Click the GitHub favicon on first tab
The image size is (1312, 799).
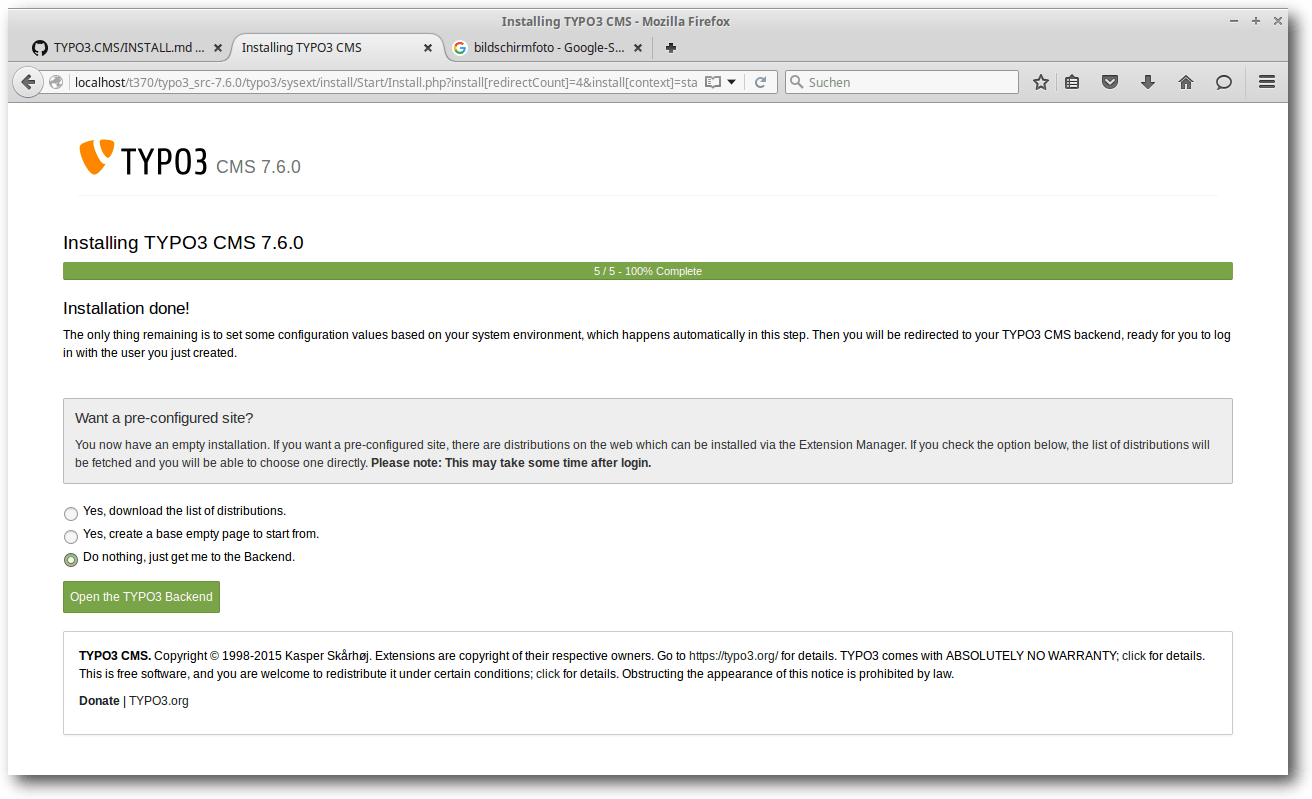(40, 47)
